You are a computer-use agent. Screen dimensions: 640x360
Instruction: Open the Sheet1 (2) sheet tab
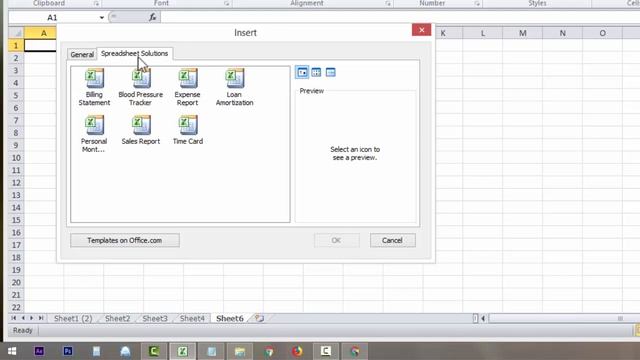(73, 318)
